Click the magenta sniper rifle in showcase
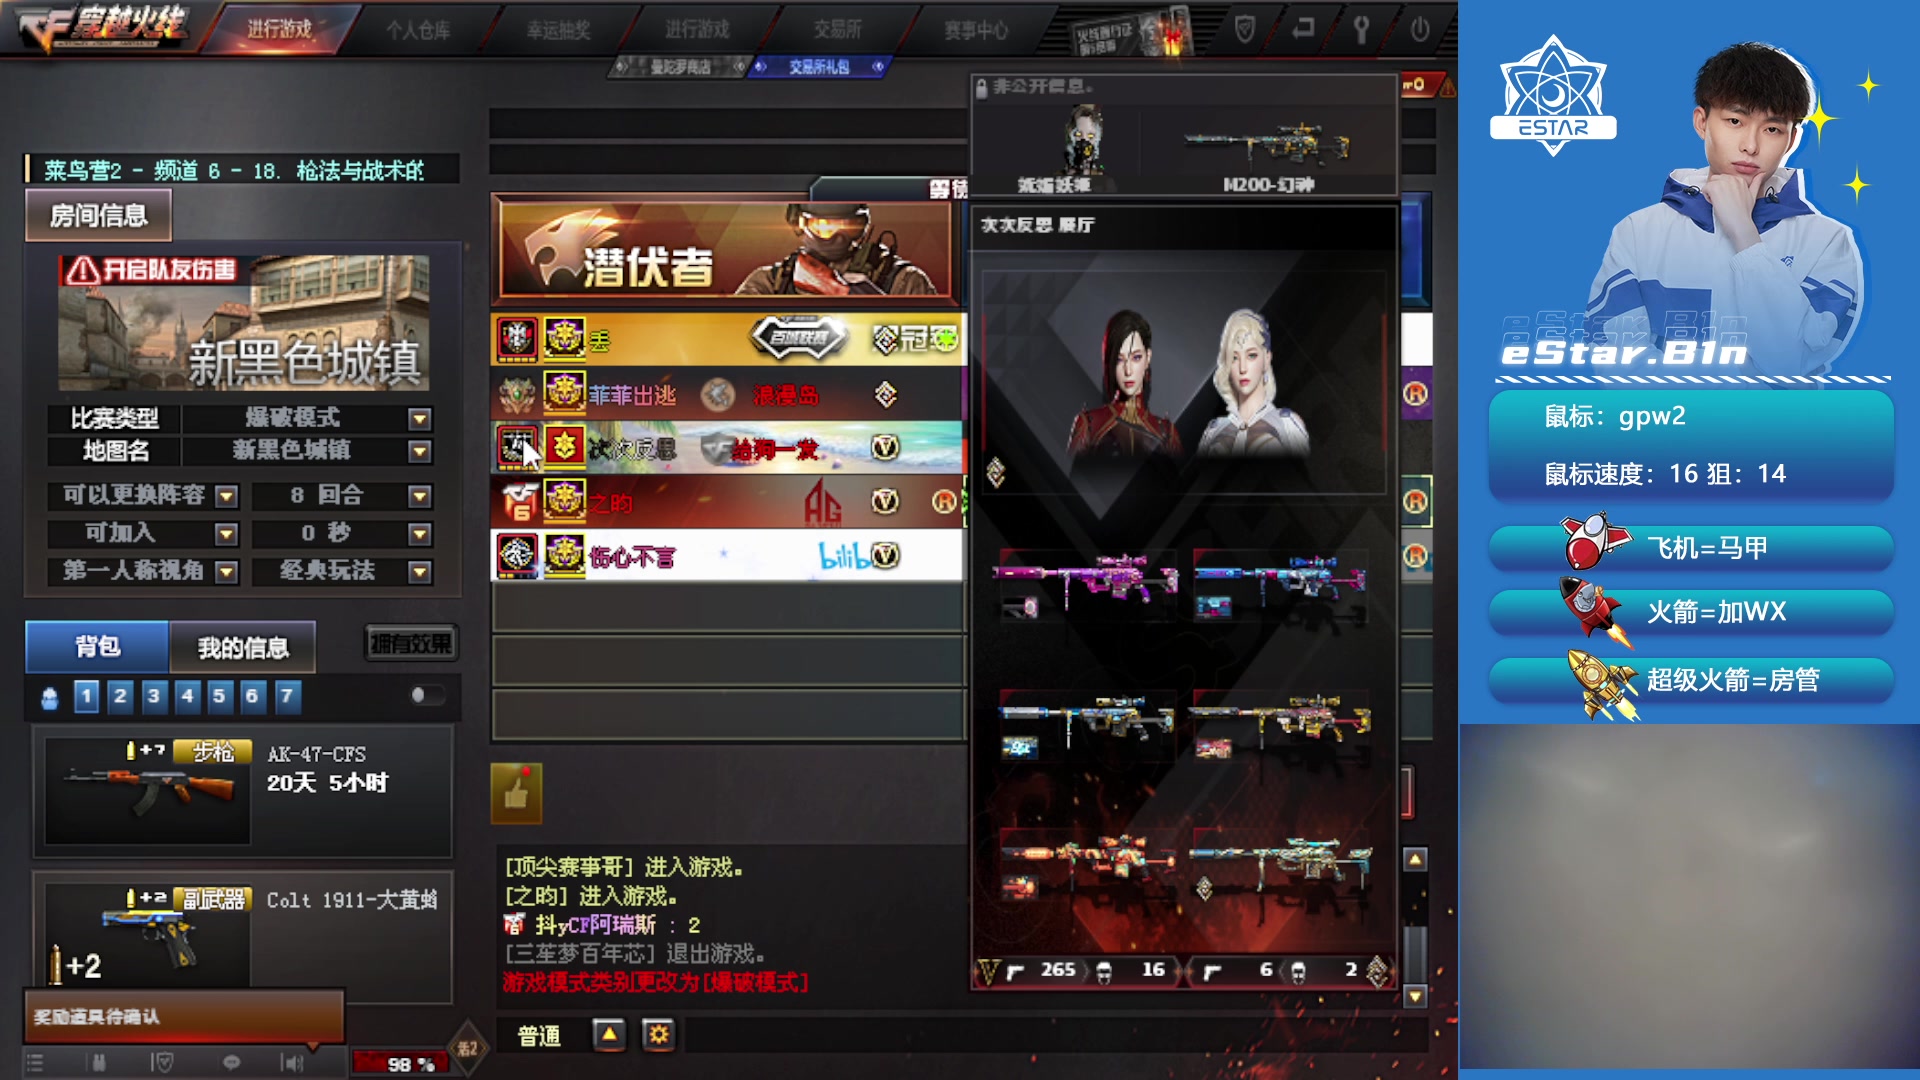 point(1085,579)
